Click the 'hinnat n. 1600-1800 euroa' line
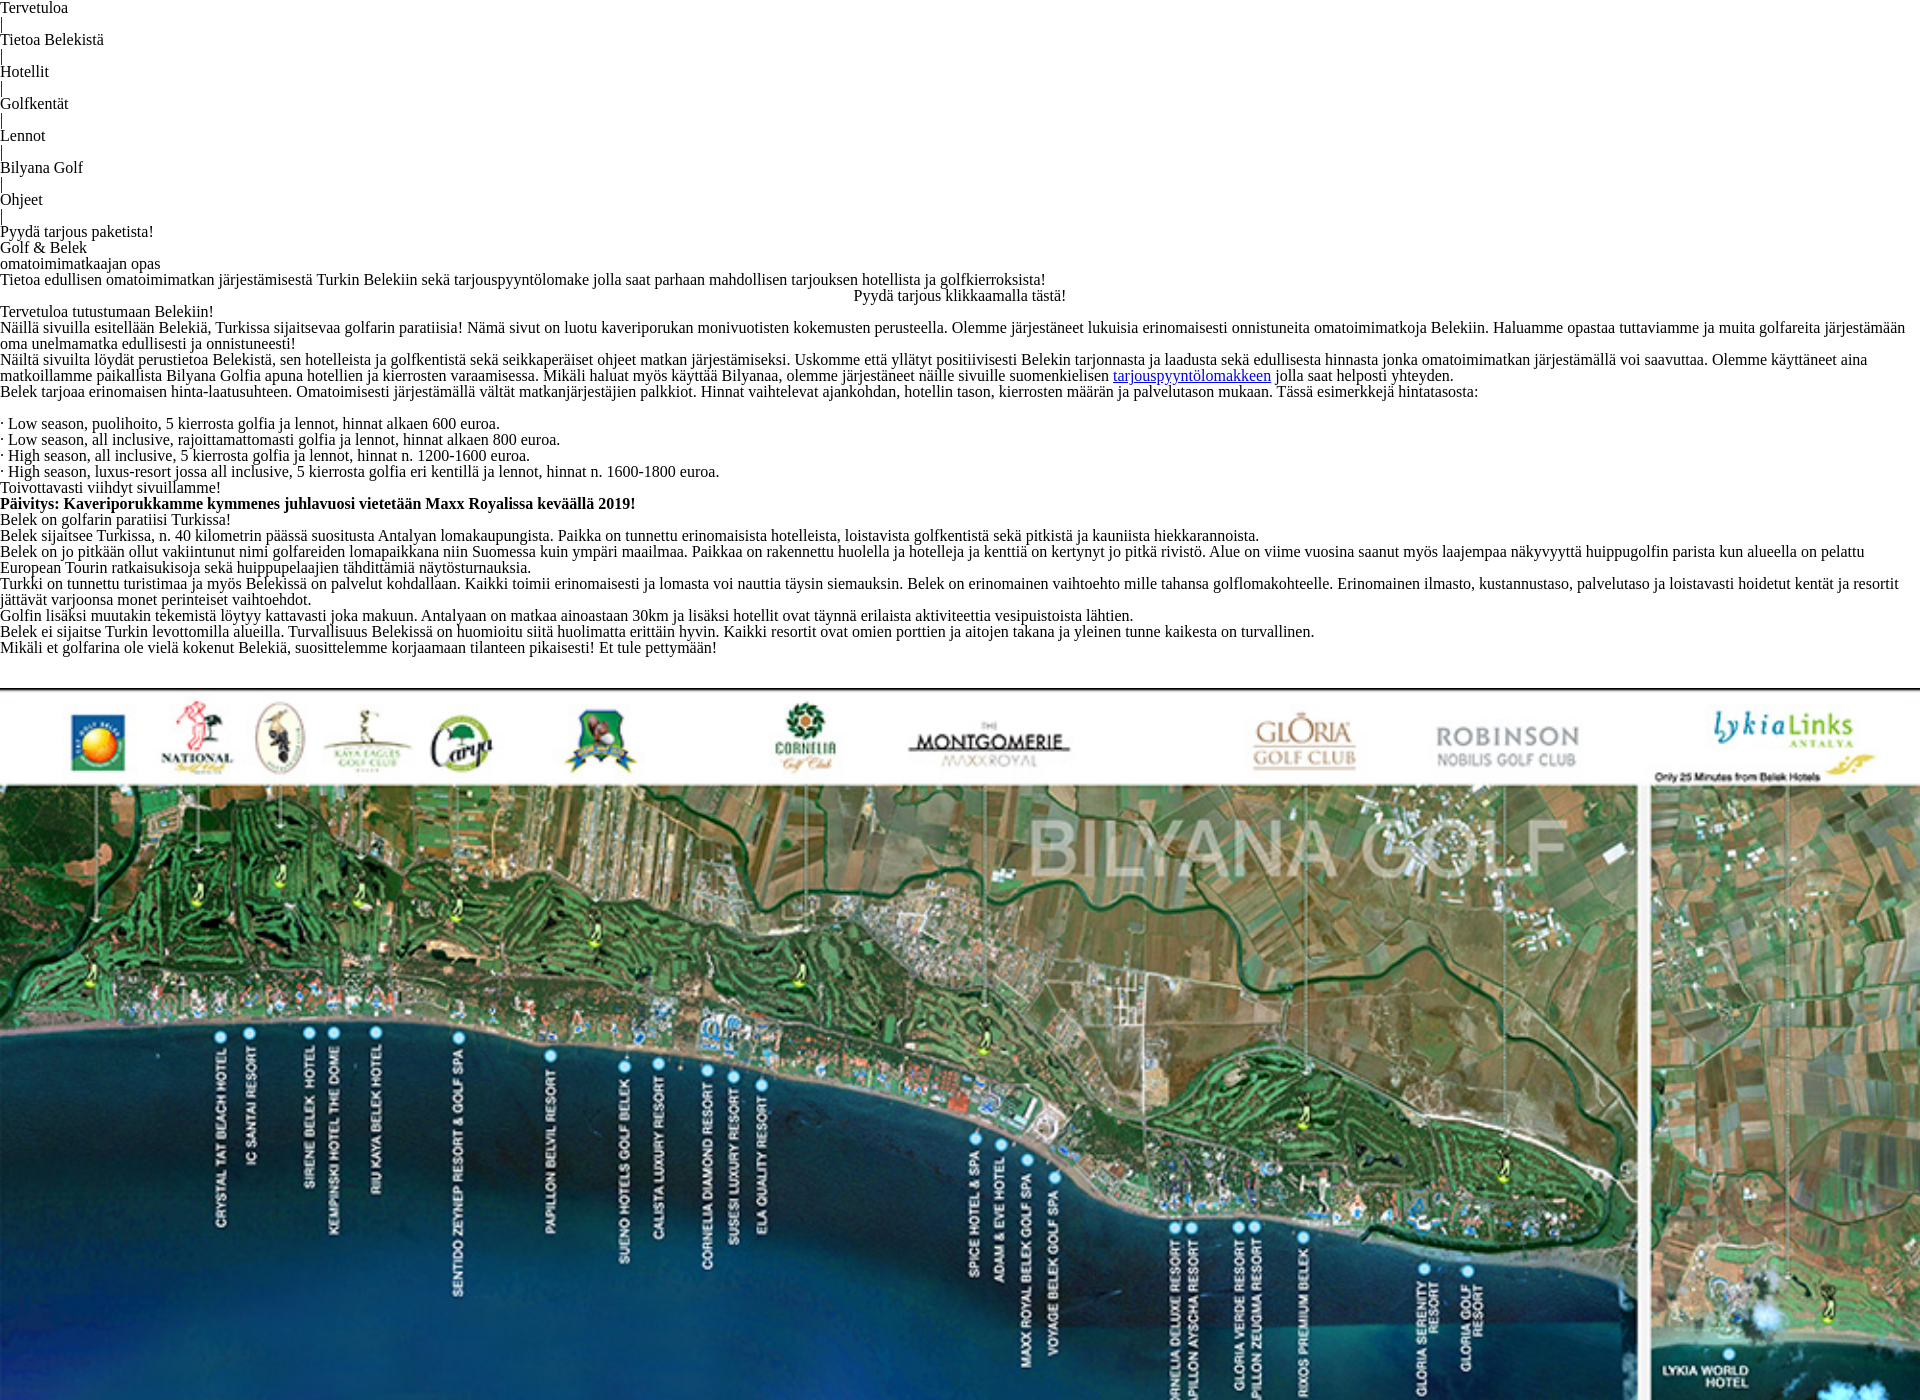 tap(360, 472)
